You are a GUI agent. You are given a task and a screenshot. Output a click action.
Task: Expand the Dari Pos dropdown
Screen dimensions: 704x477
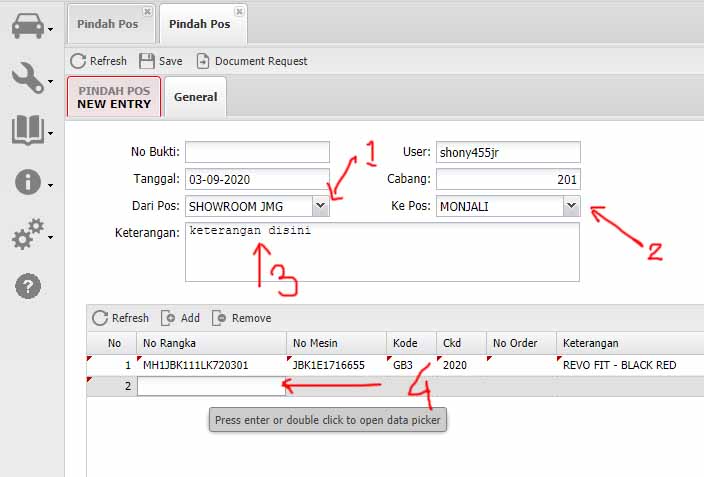point(320,206)
